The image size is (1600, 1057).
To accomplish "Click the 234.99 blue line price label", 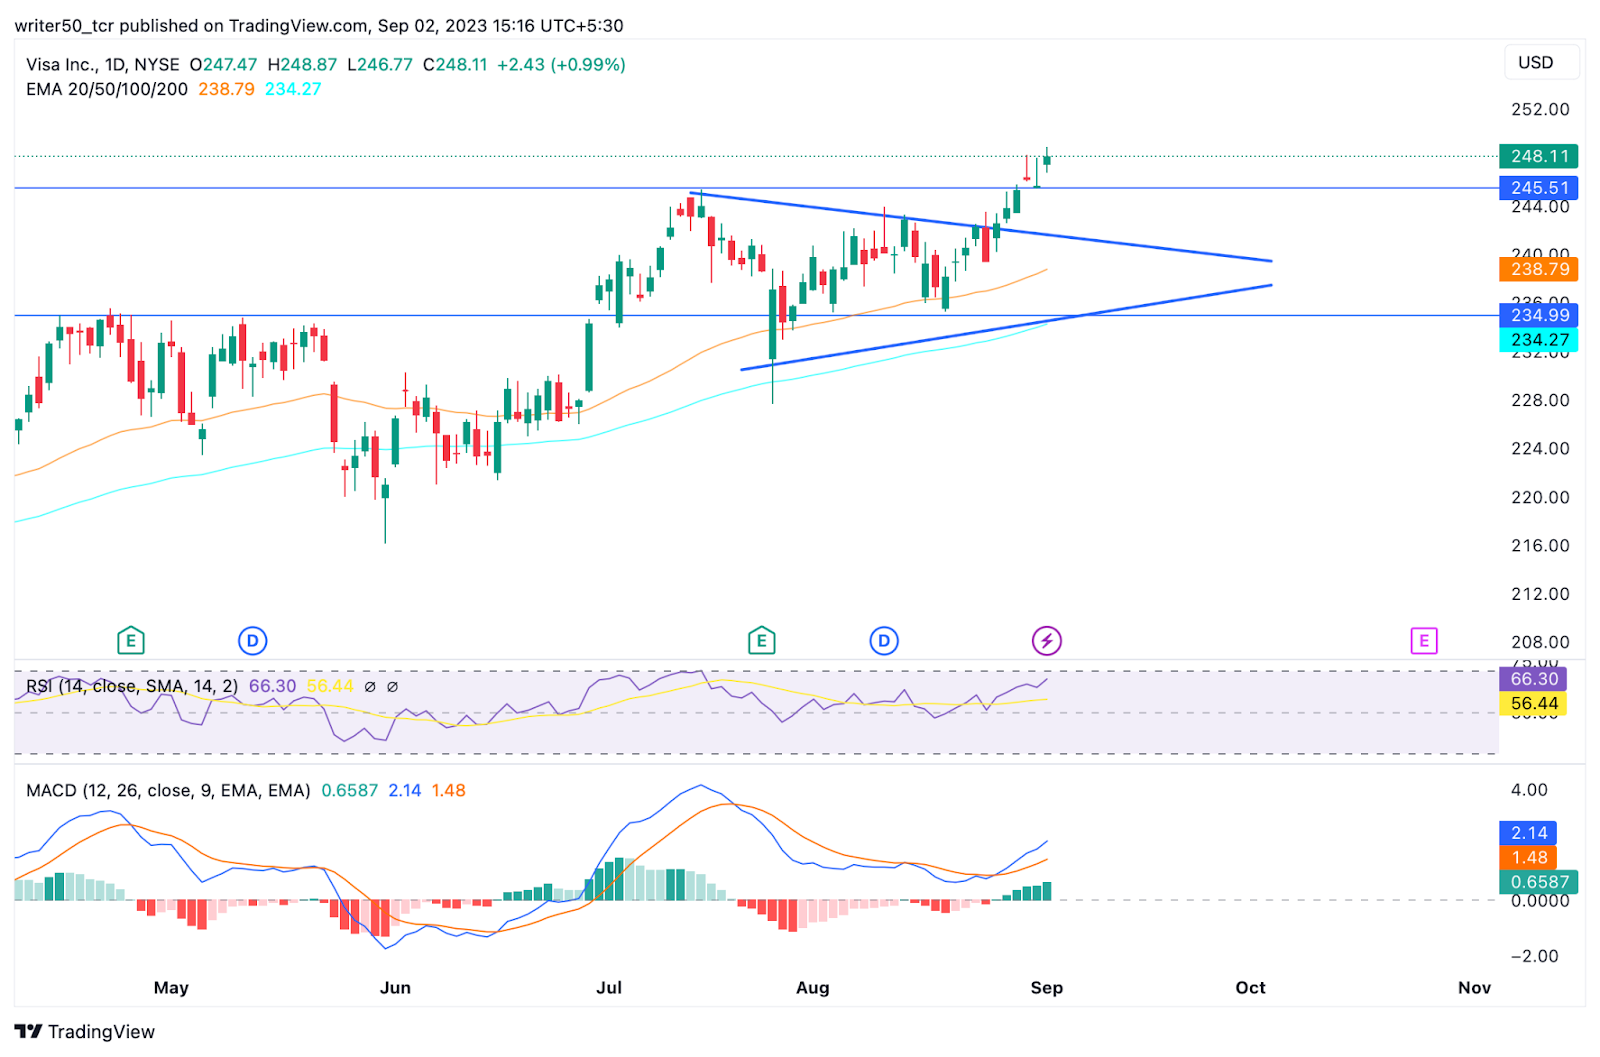I will pos(1539,315).
